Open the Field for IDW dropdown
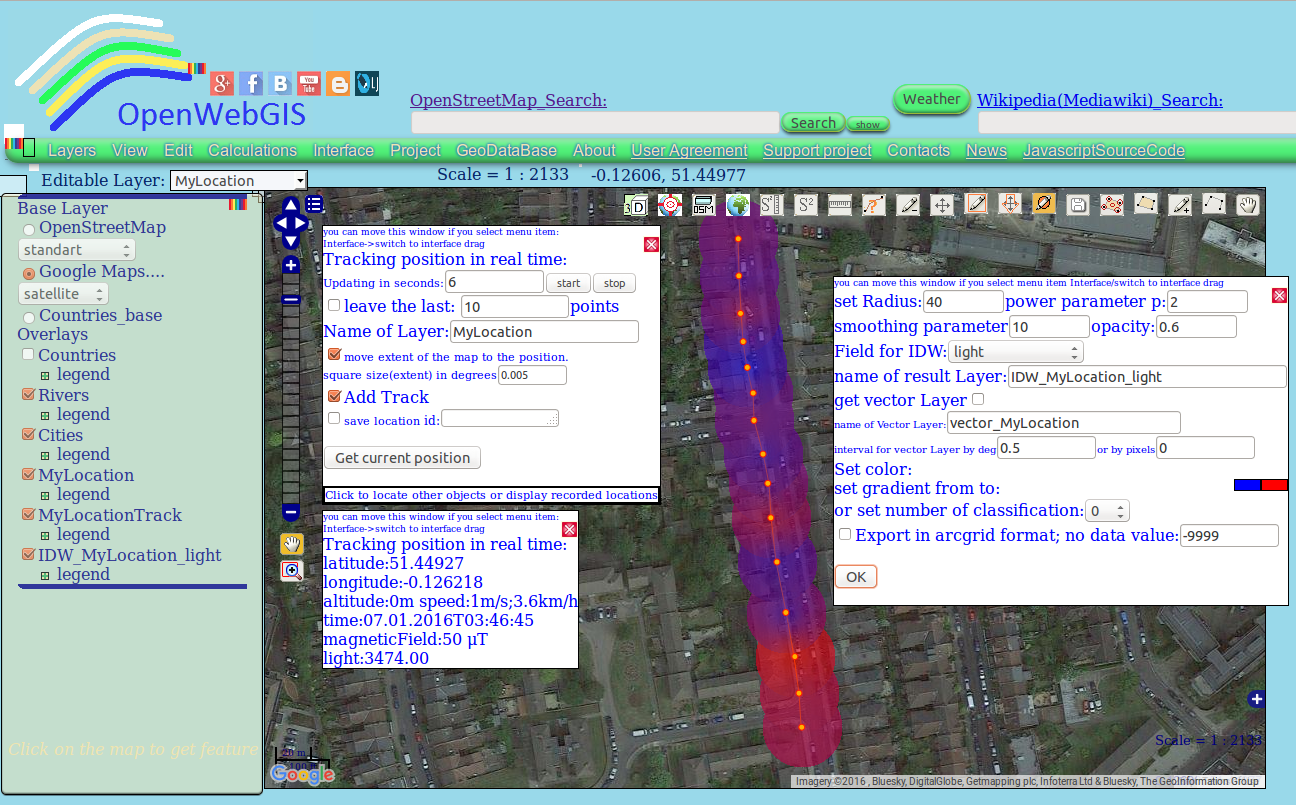The image size is (1296, 805). point(1016,352)
